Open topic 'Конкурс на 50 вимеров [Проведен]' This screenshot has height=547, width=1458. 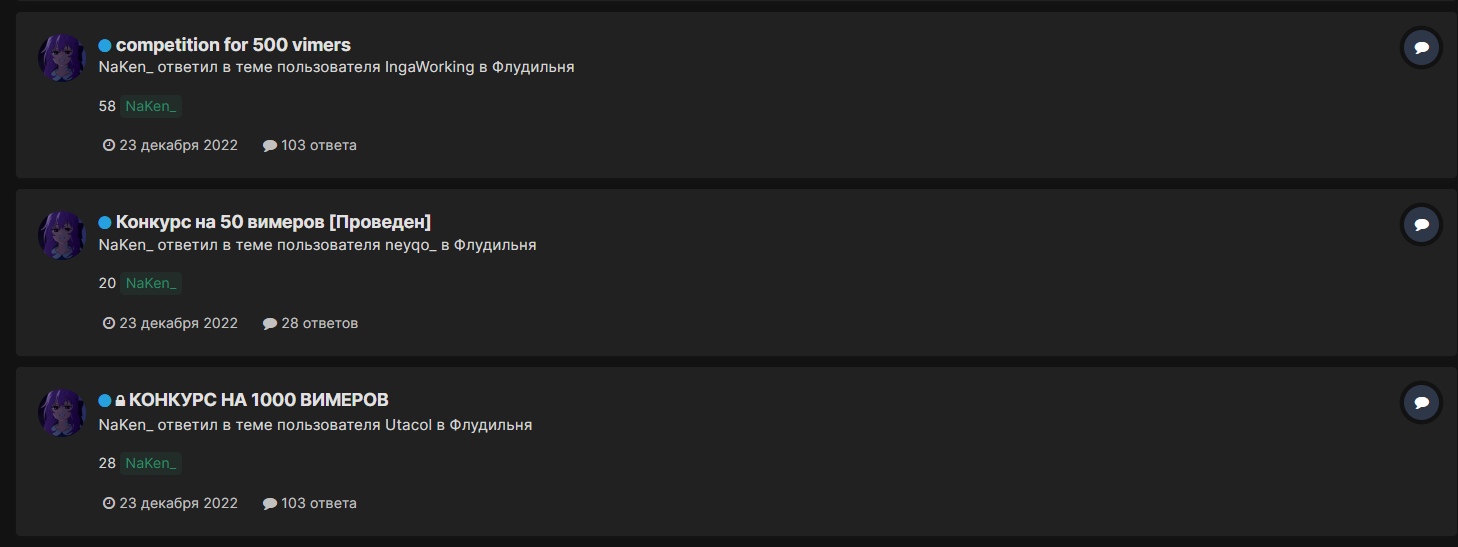pos(273,222)
